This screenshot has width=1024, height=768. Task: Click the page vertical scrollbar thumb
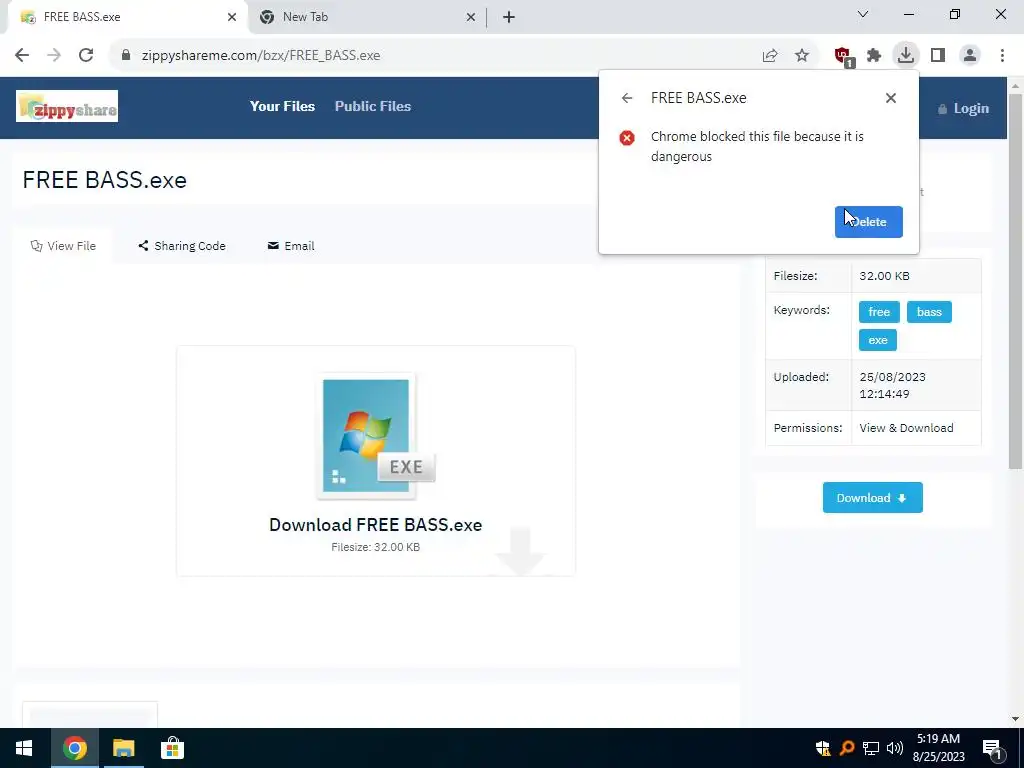[1015, 281]
